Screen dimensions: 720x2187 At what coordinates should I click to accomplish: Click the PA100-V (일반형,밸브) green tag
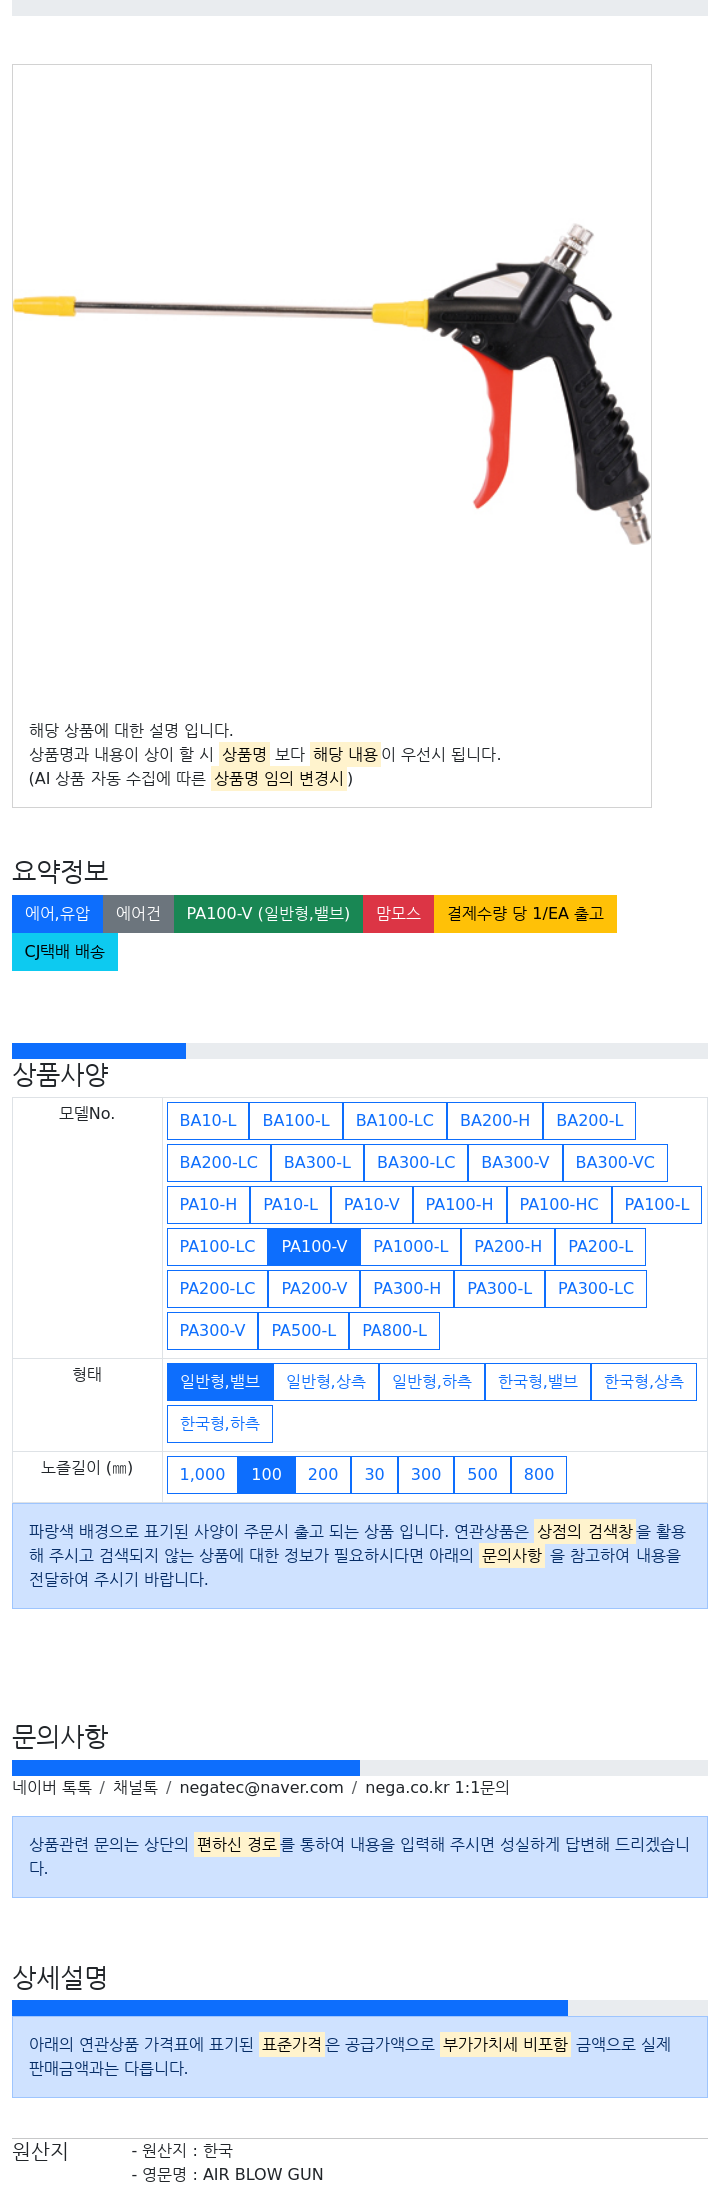[268, 914]
